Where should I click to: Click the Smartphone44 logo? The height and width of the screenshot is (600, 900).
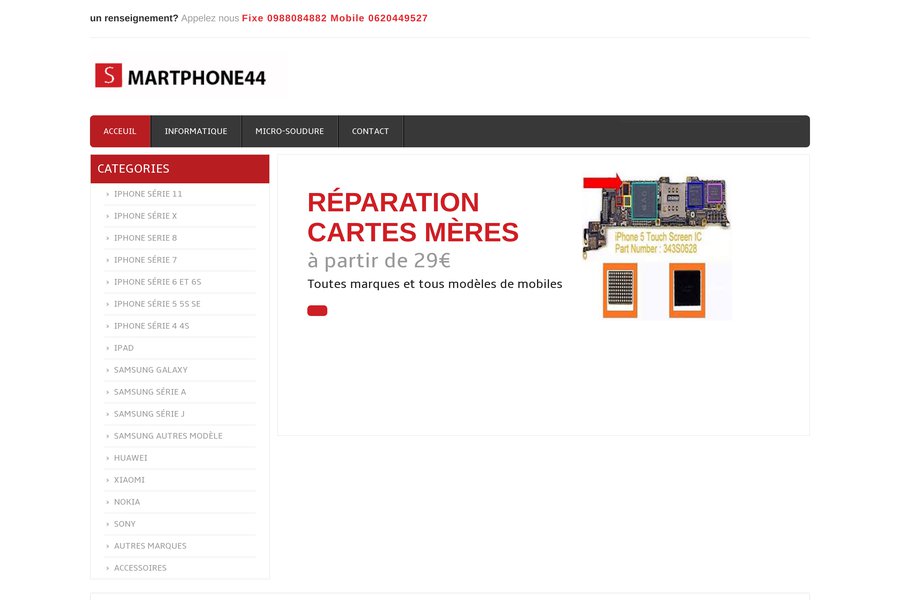pyautogui.click(x=181, y=76)
